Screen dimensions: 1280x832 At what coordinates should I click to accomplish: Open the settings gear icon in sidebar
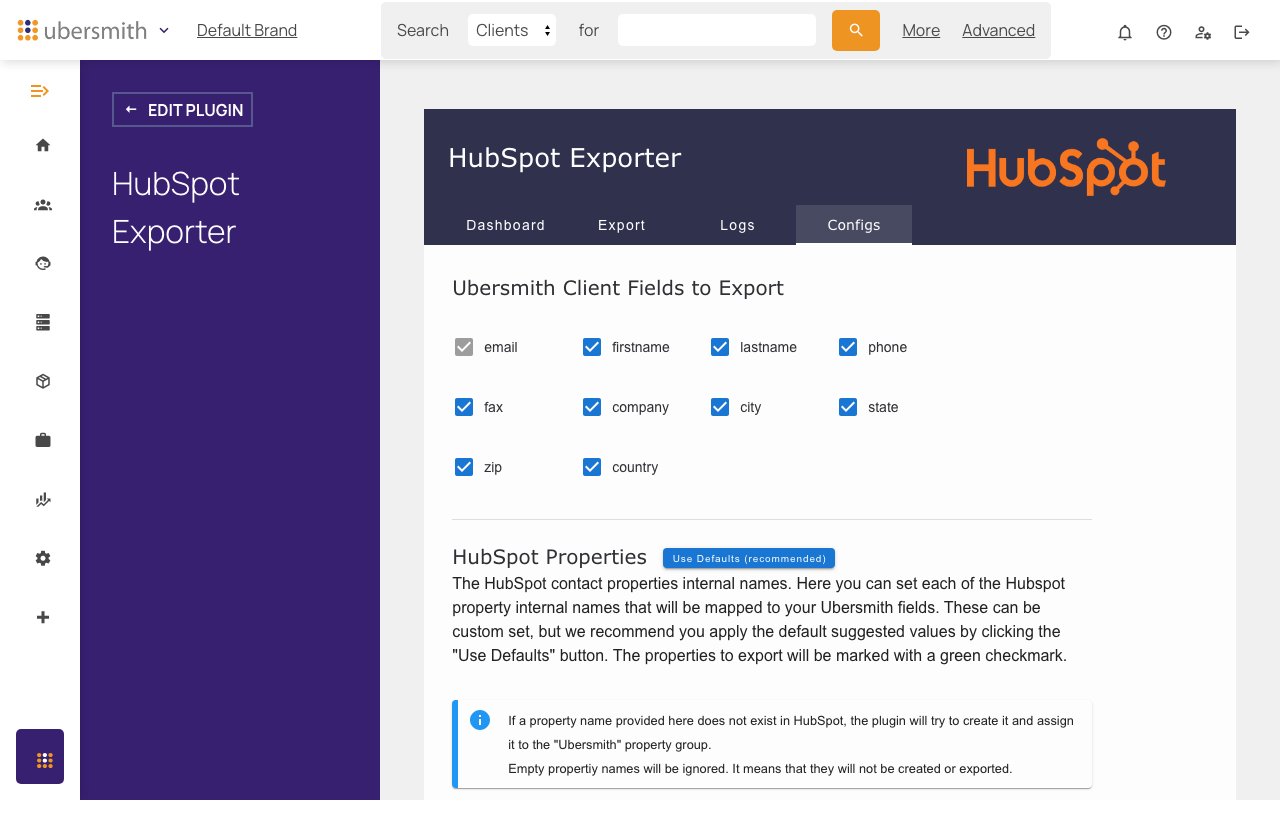[x=42, y=558]
